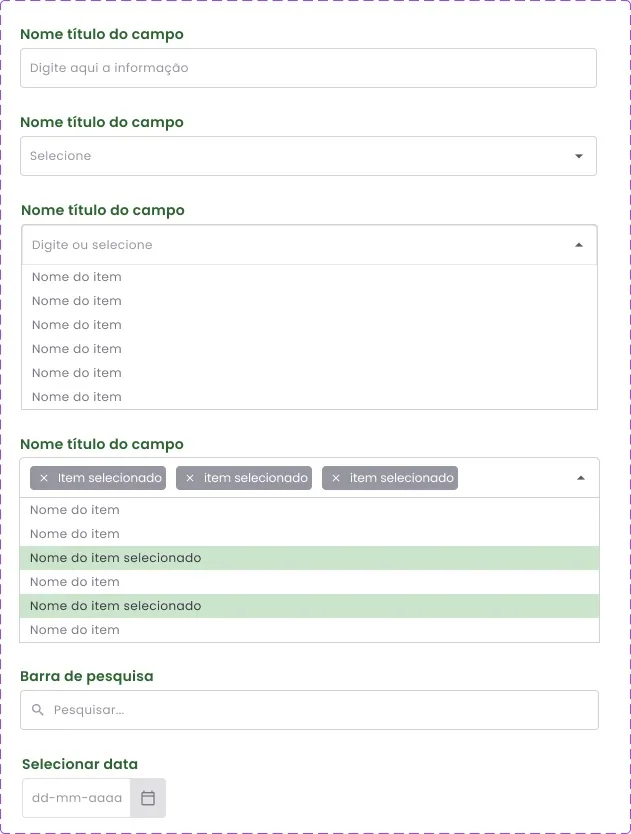
Task: Click the 'Barra de pesquisa' label
Action: (87, 677)
